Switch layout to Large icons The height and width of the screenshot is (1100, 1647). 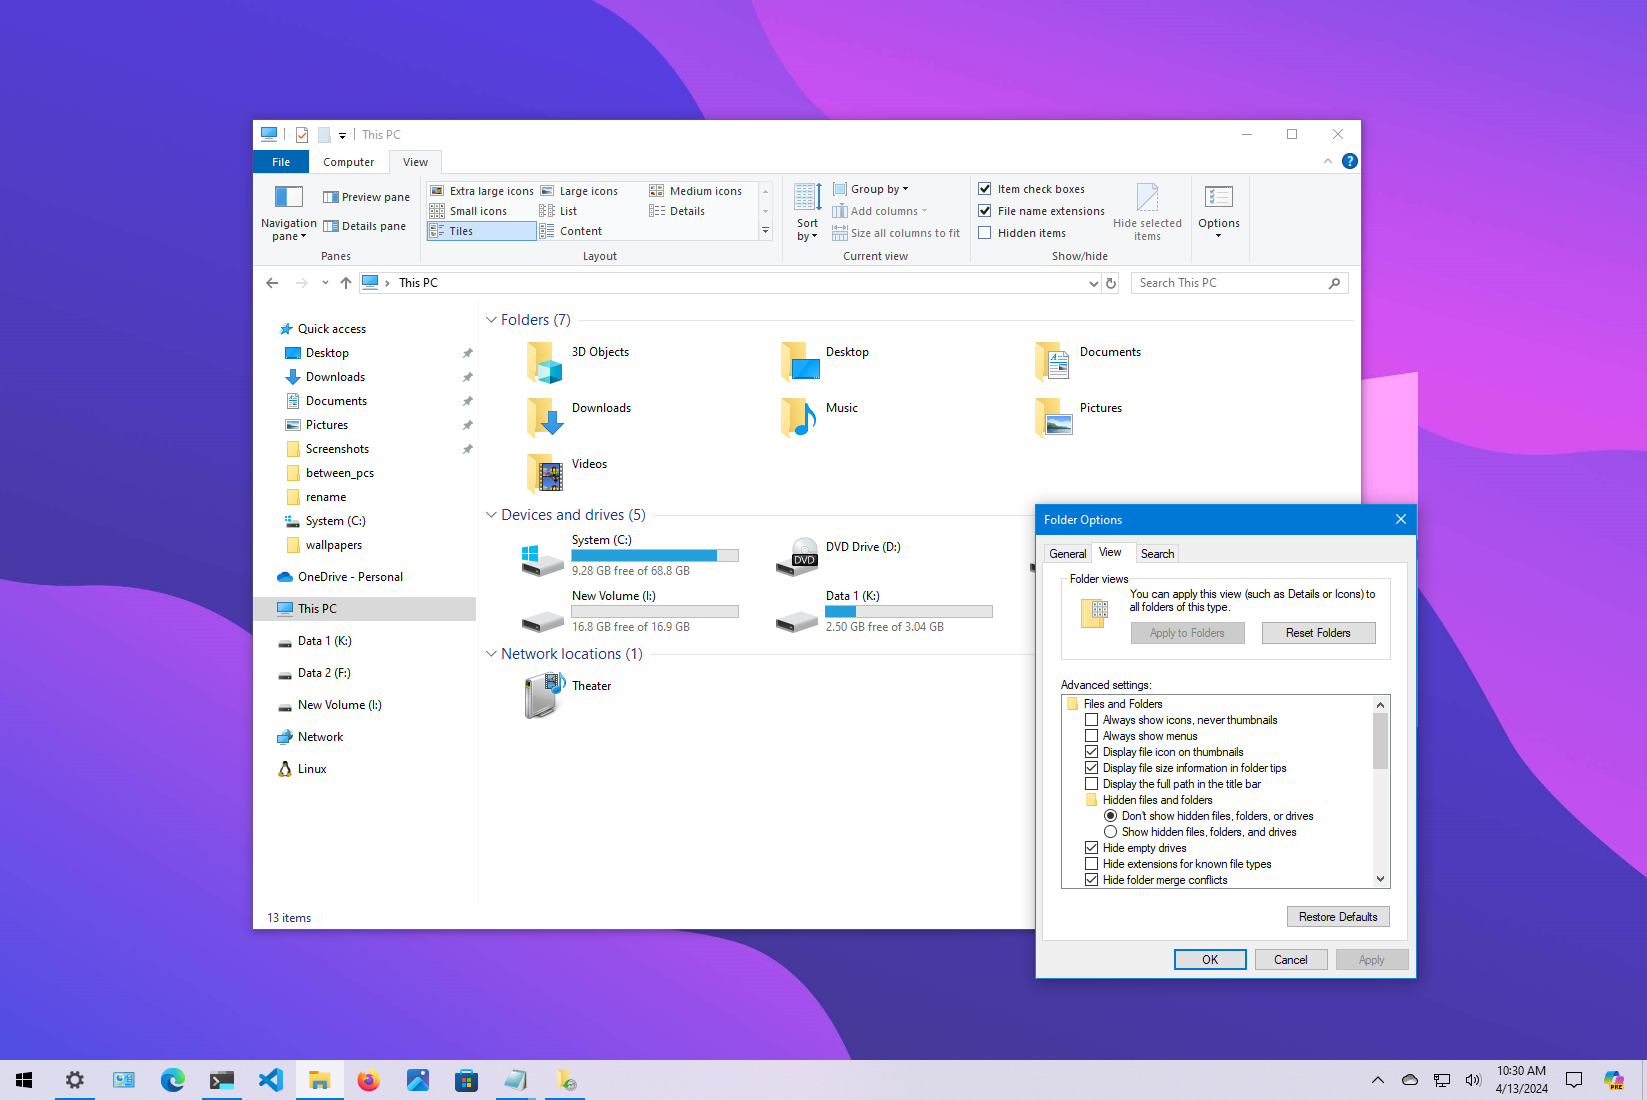click(x=579, y=191)
